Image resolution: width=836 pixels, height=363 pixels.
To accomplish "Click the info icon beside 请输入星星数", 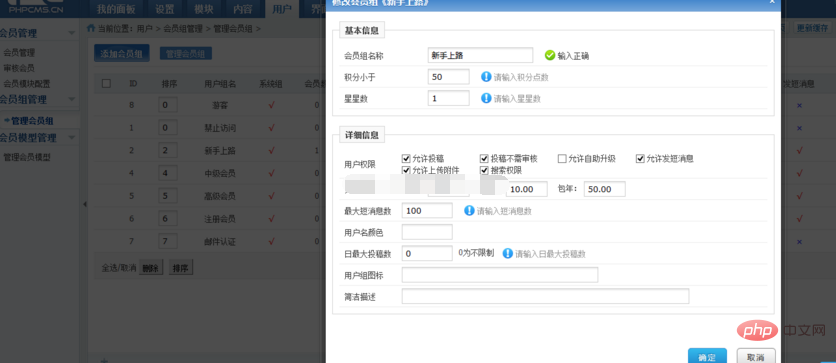I will pos(486,98).
